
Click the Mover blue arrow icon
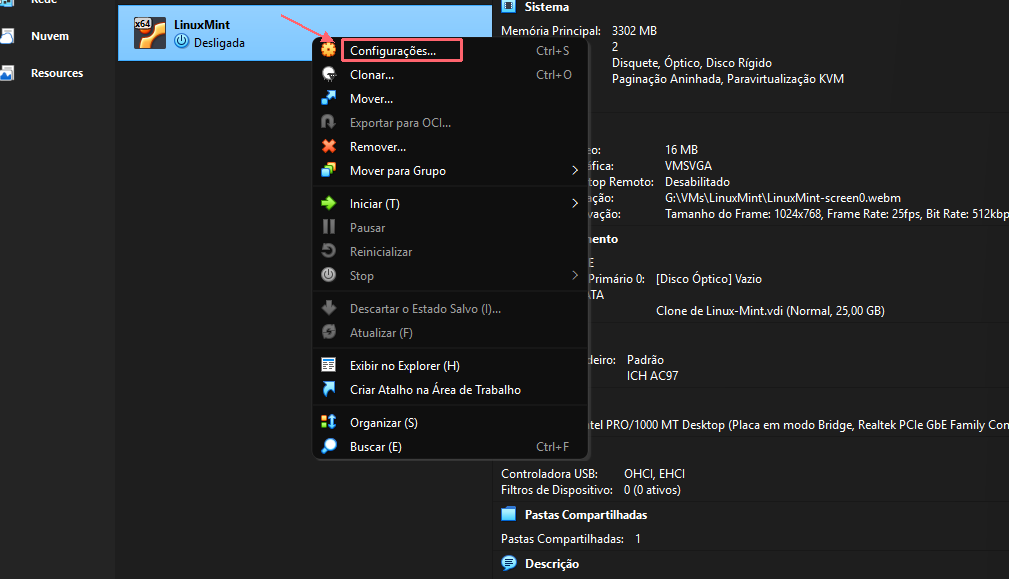coord(329,98)
